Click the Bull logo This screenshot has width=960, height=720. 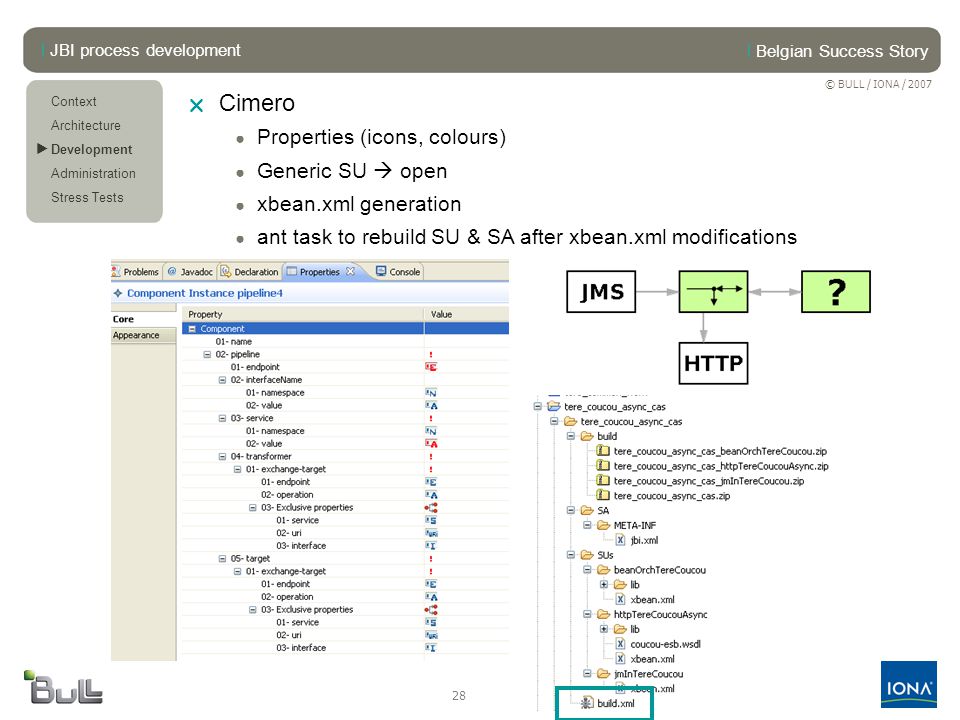[63, 687]
